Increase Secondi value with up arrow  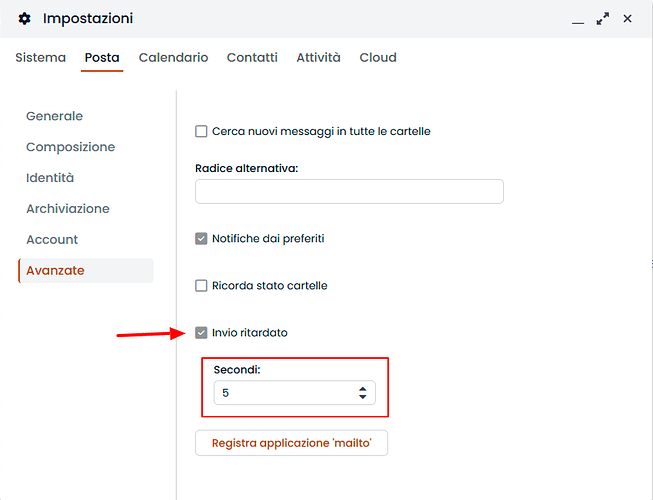(362, 389)
